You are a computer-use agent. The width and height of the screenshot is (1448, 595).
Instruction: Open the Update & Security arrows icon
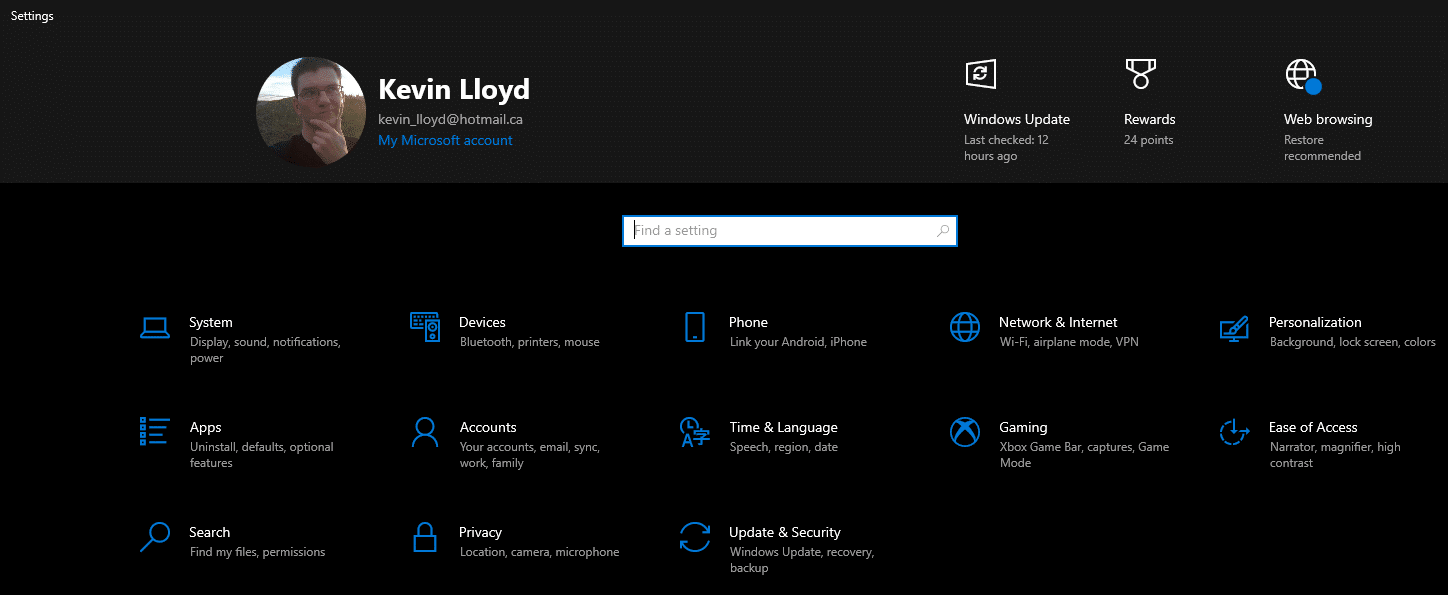coord(695,537)
